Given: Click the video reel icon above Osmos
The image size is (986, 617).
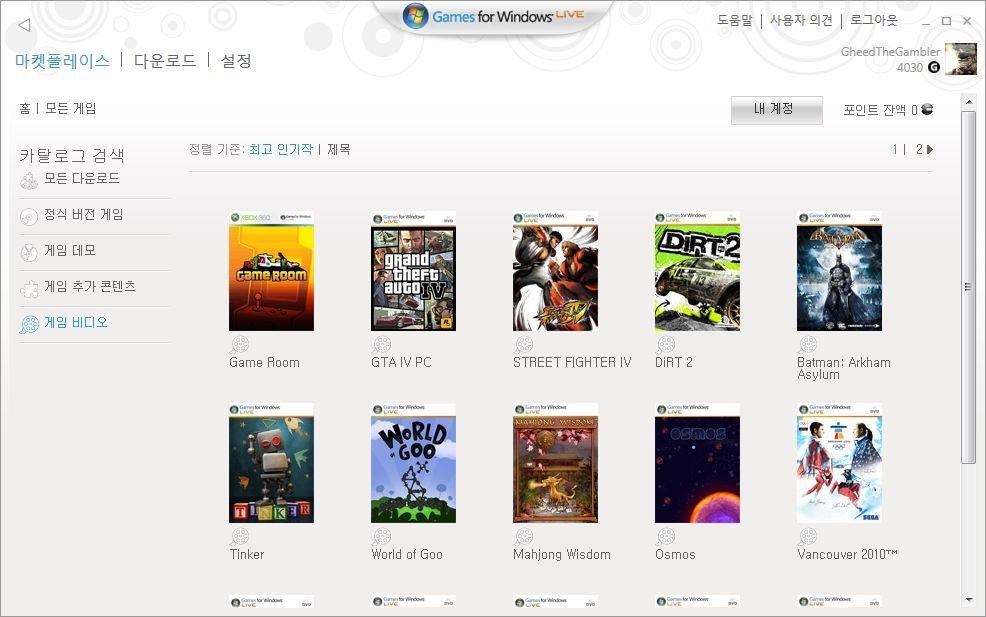Looking at the screenshot, I should [x=665, y=537].
